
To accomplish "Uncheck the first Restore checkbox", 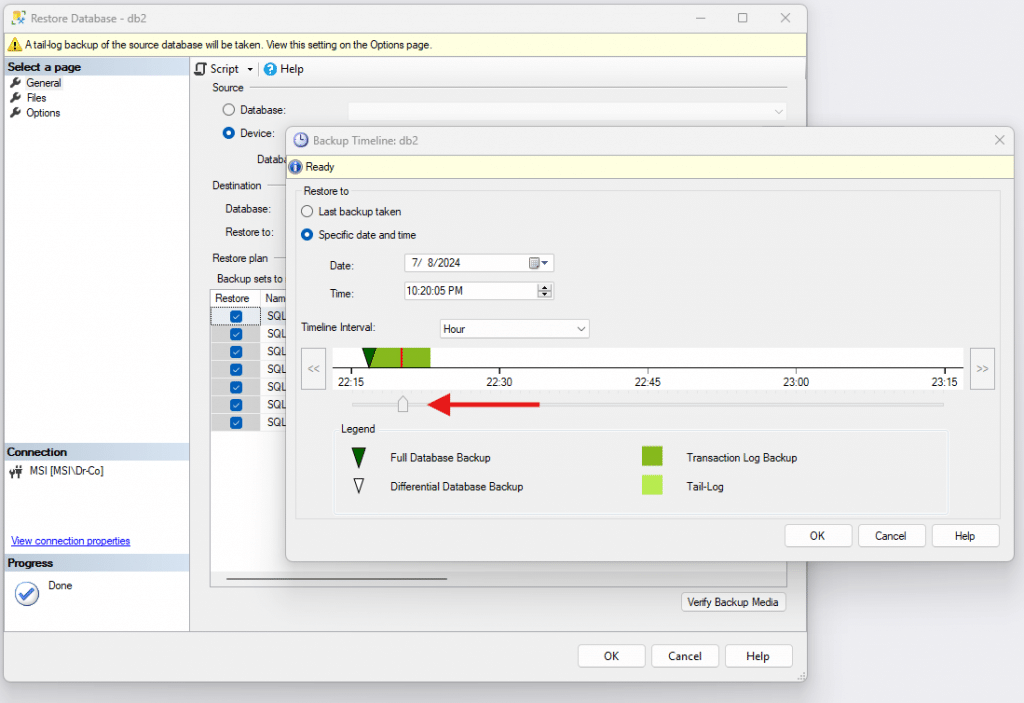I will 235,315.
